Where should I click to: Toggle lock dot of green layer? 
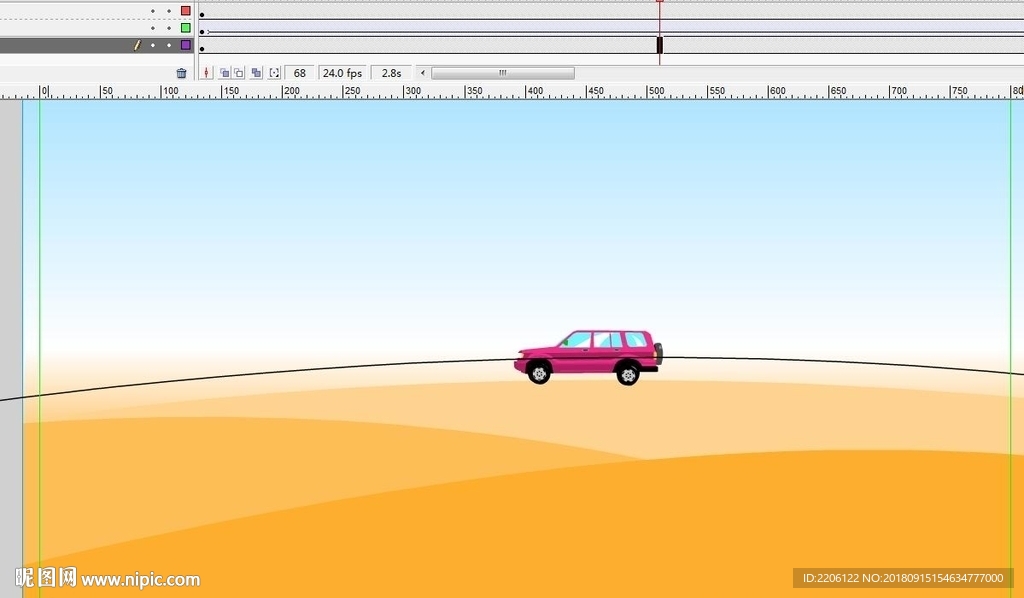point(169,28)
